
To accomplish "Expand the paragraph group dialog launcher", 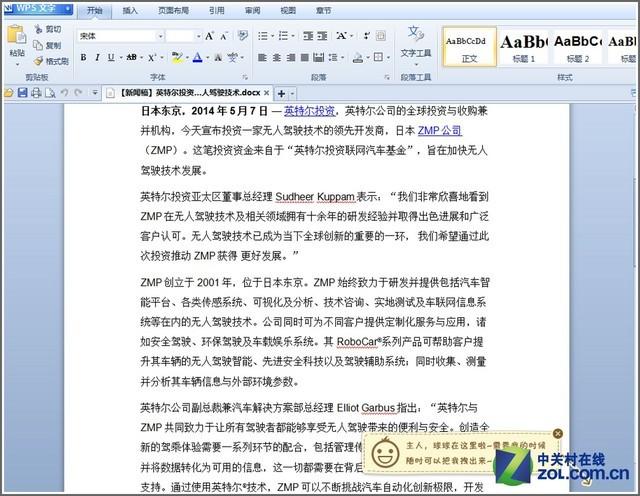I will pyautogui.click(x=387, y=77).
